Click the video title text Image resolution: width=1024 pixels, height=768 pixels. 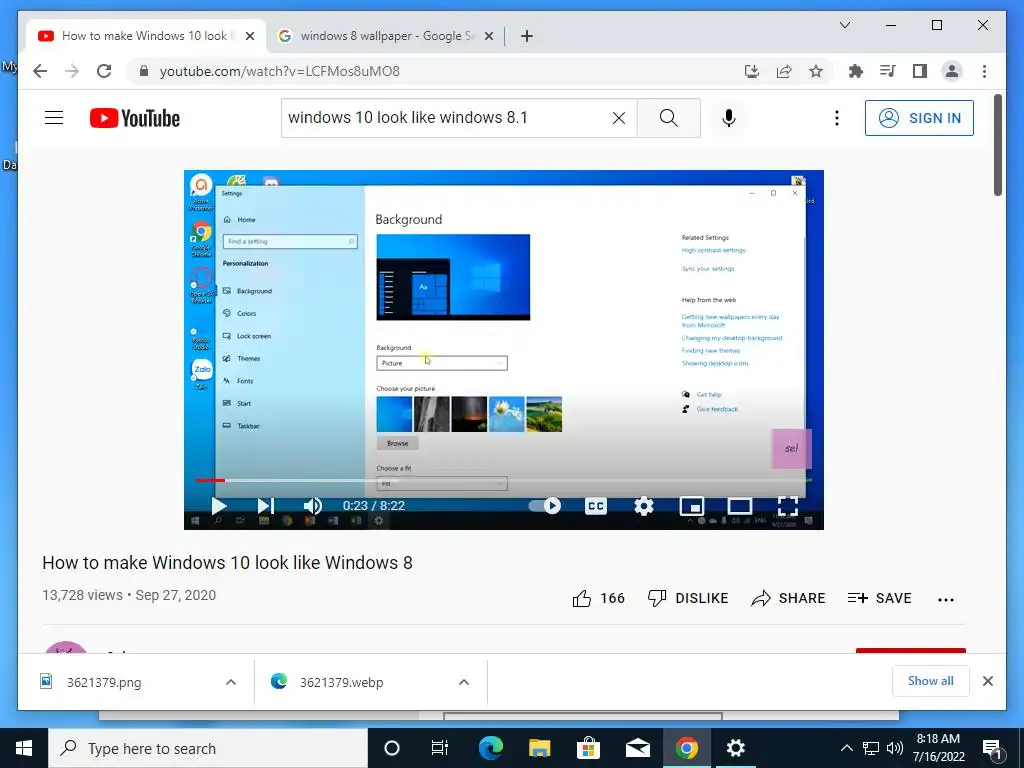click(227, 562)
